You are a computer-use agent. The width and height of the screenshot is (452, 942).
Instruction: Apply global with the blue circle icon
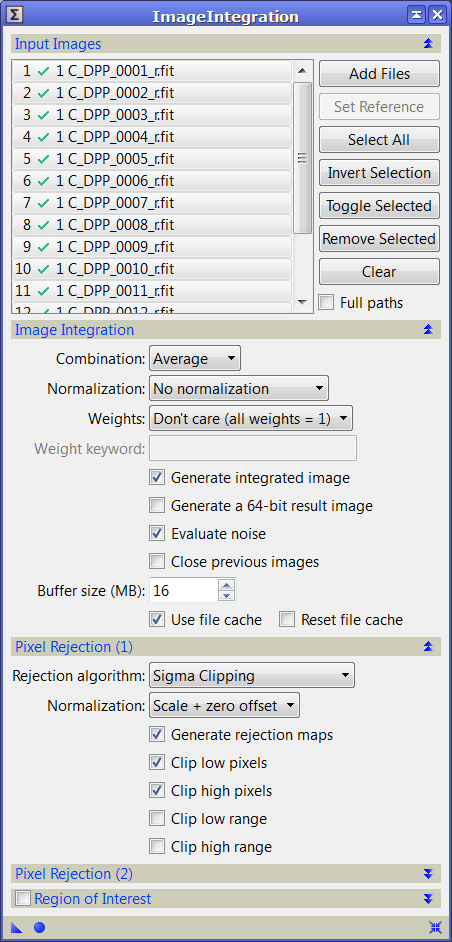(x=40, y=927)
